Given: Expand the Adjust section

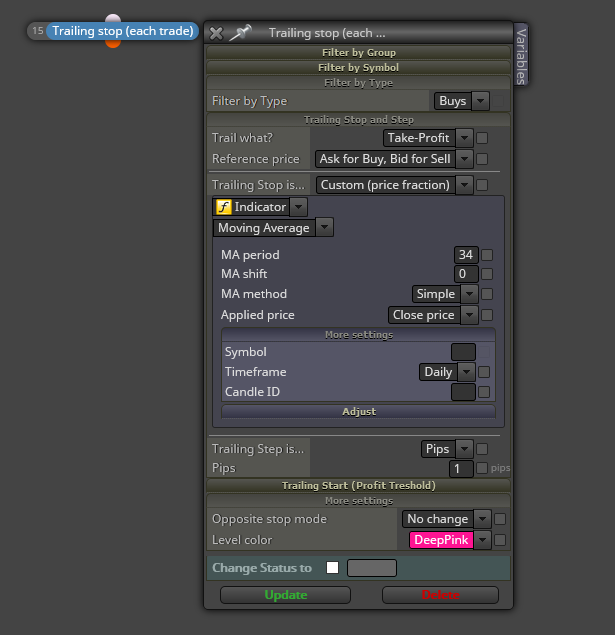Looking at the screenshot, I should coord(358,411).
